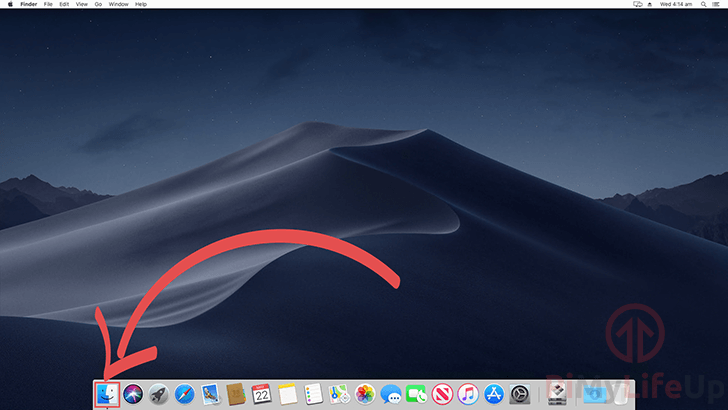Open the Window menu
Screen dimensions: 728x410
point(118,4)
